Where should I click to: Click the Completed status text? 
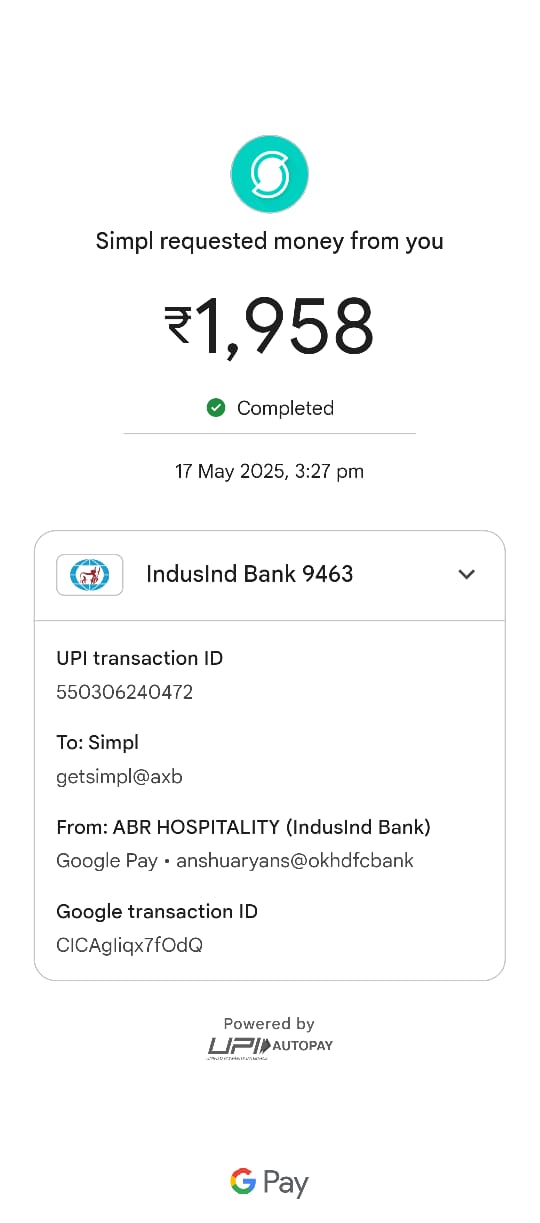(x=285, y=408)
